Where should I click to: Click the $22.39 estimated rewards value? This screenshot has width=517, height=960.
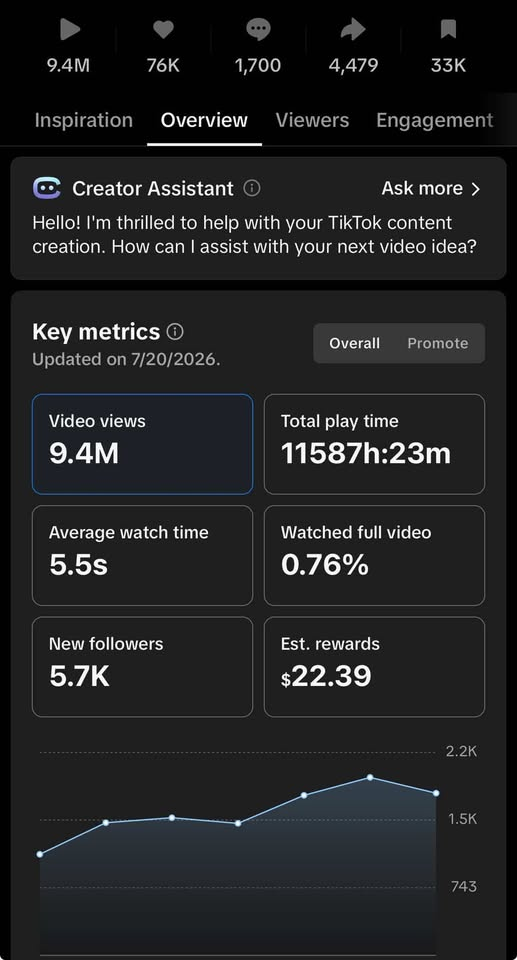point(326,677)
